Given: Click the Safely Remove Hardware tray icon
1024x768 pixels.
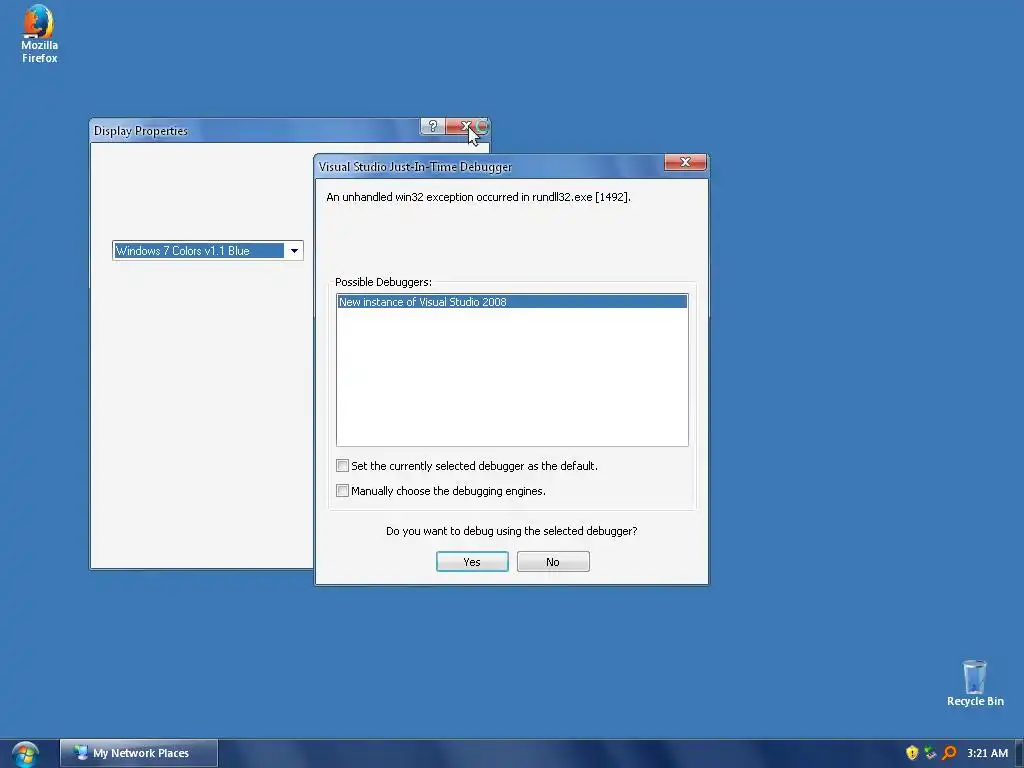Looking at the screenshot, I should coord(930,753).
